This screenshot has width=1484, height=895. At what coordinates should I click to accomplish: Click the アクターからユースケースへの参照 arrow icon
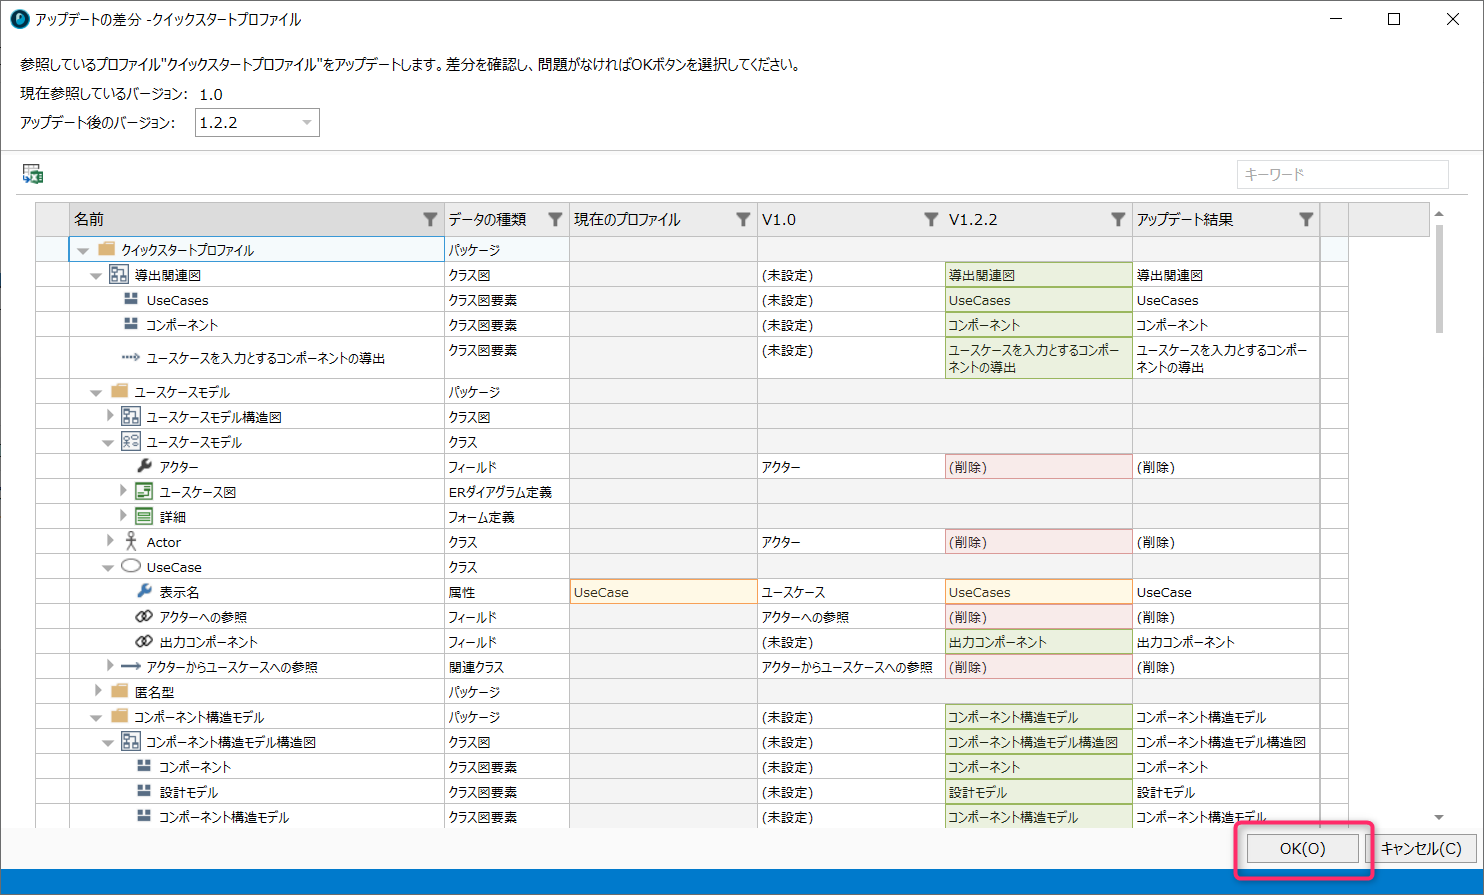click(131, 666)
